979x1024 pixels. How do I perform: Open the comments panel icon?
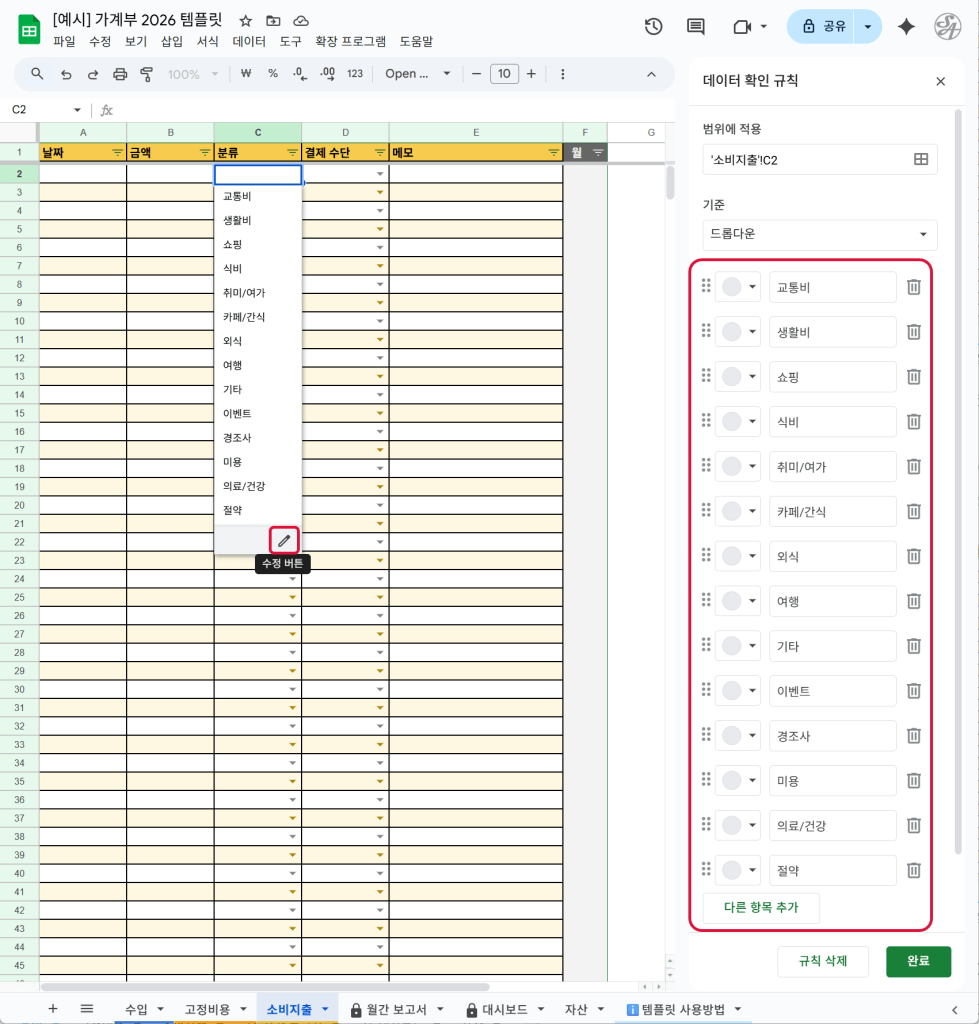(696, 27)
